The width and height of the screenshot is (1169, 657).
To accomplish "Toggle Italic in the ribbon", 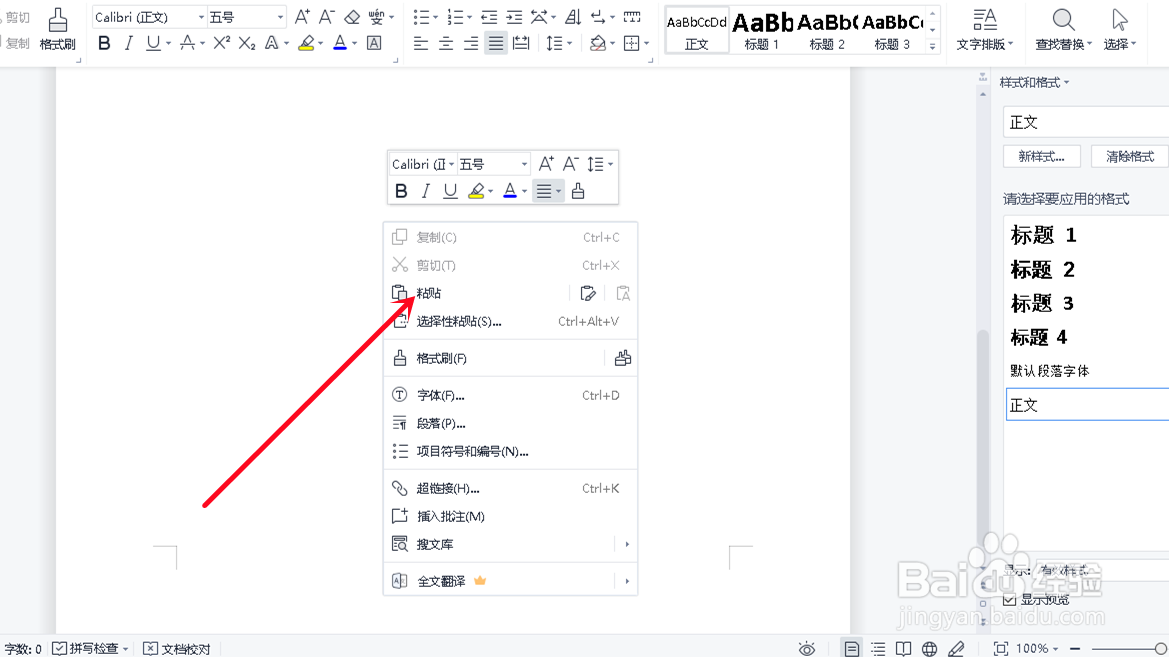I will pos(128,43).
